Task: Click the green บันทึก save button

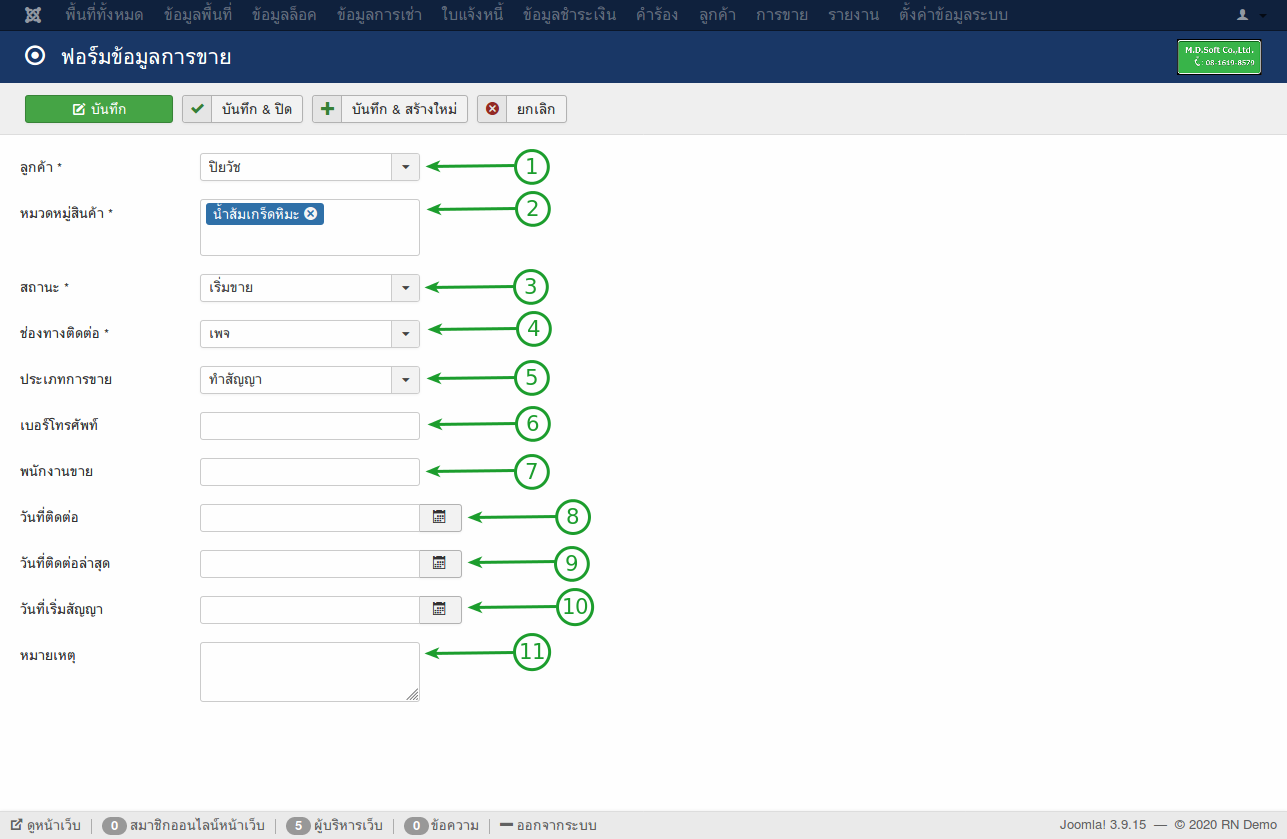Action: (x=99, y=109)
